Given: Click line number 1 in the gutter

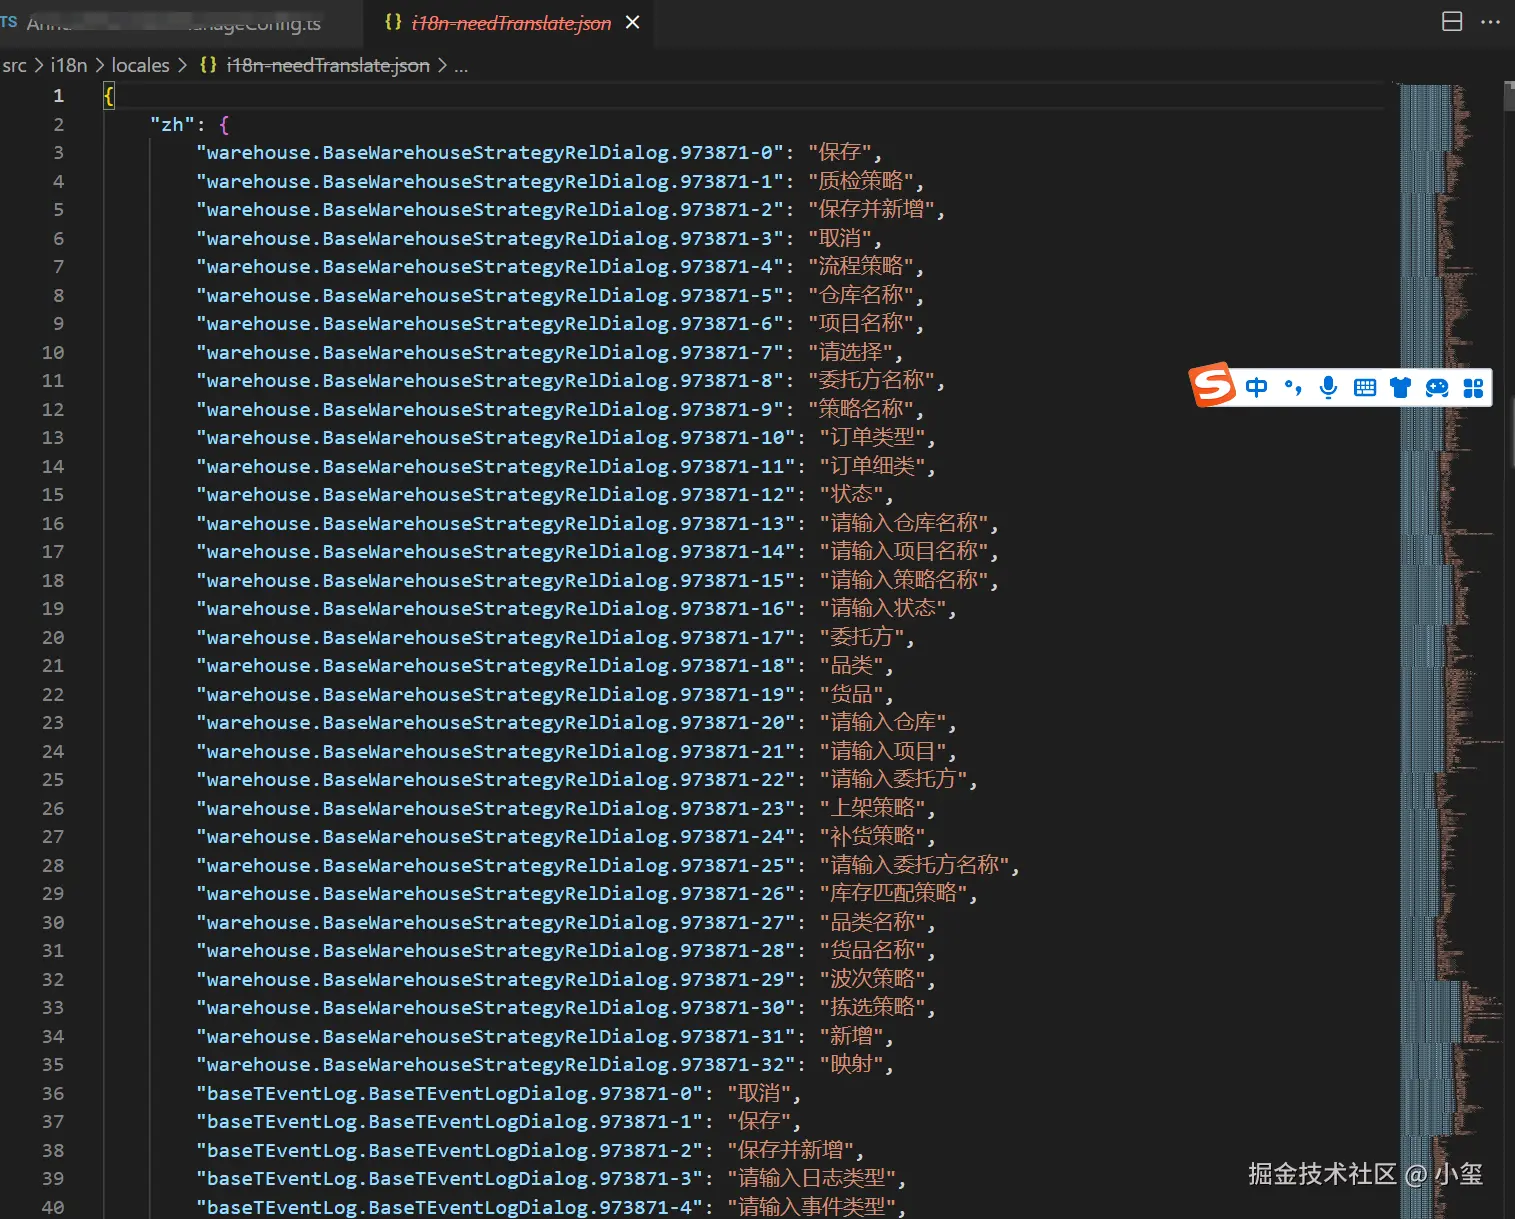Looking at the screenshot, I should pyautogui.click(x=58, y=96).
